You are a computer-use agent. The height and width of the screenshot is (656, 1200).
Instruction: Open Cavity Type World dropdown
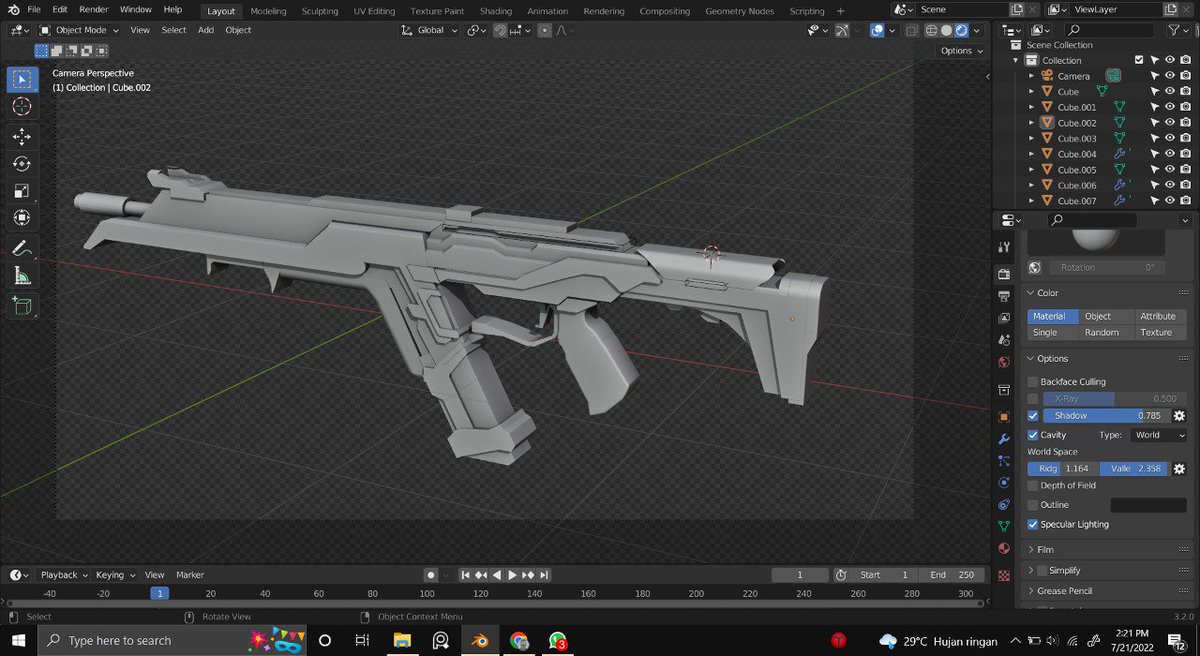tap(1159, 435)
